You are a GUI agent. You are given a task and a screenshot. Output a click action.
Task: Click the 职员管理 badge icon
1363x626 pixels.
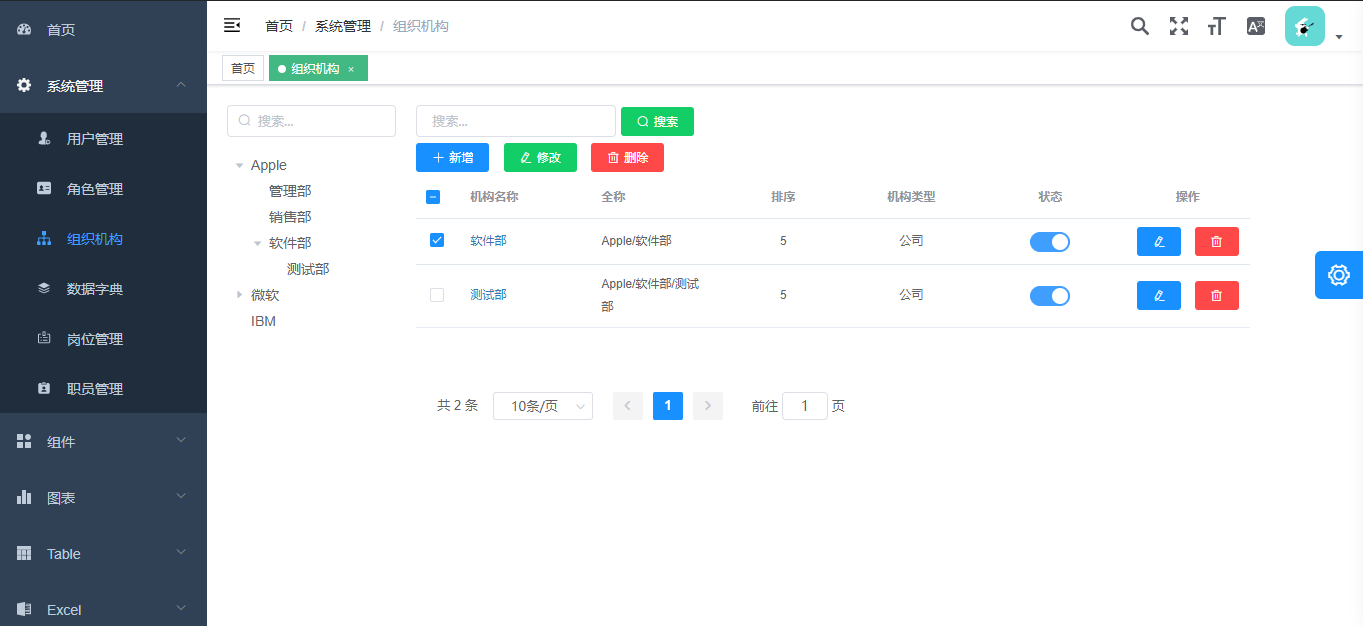pos(44,389)
